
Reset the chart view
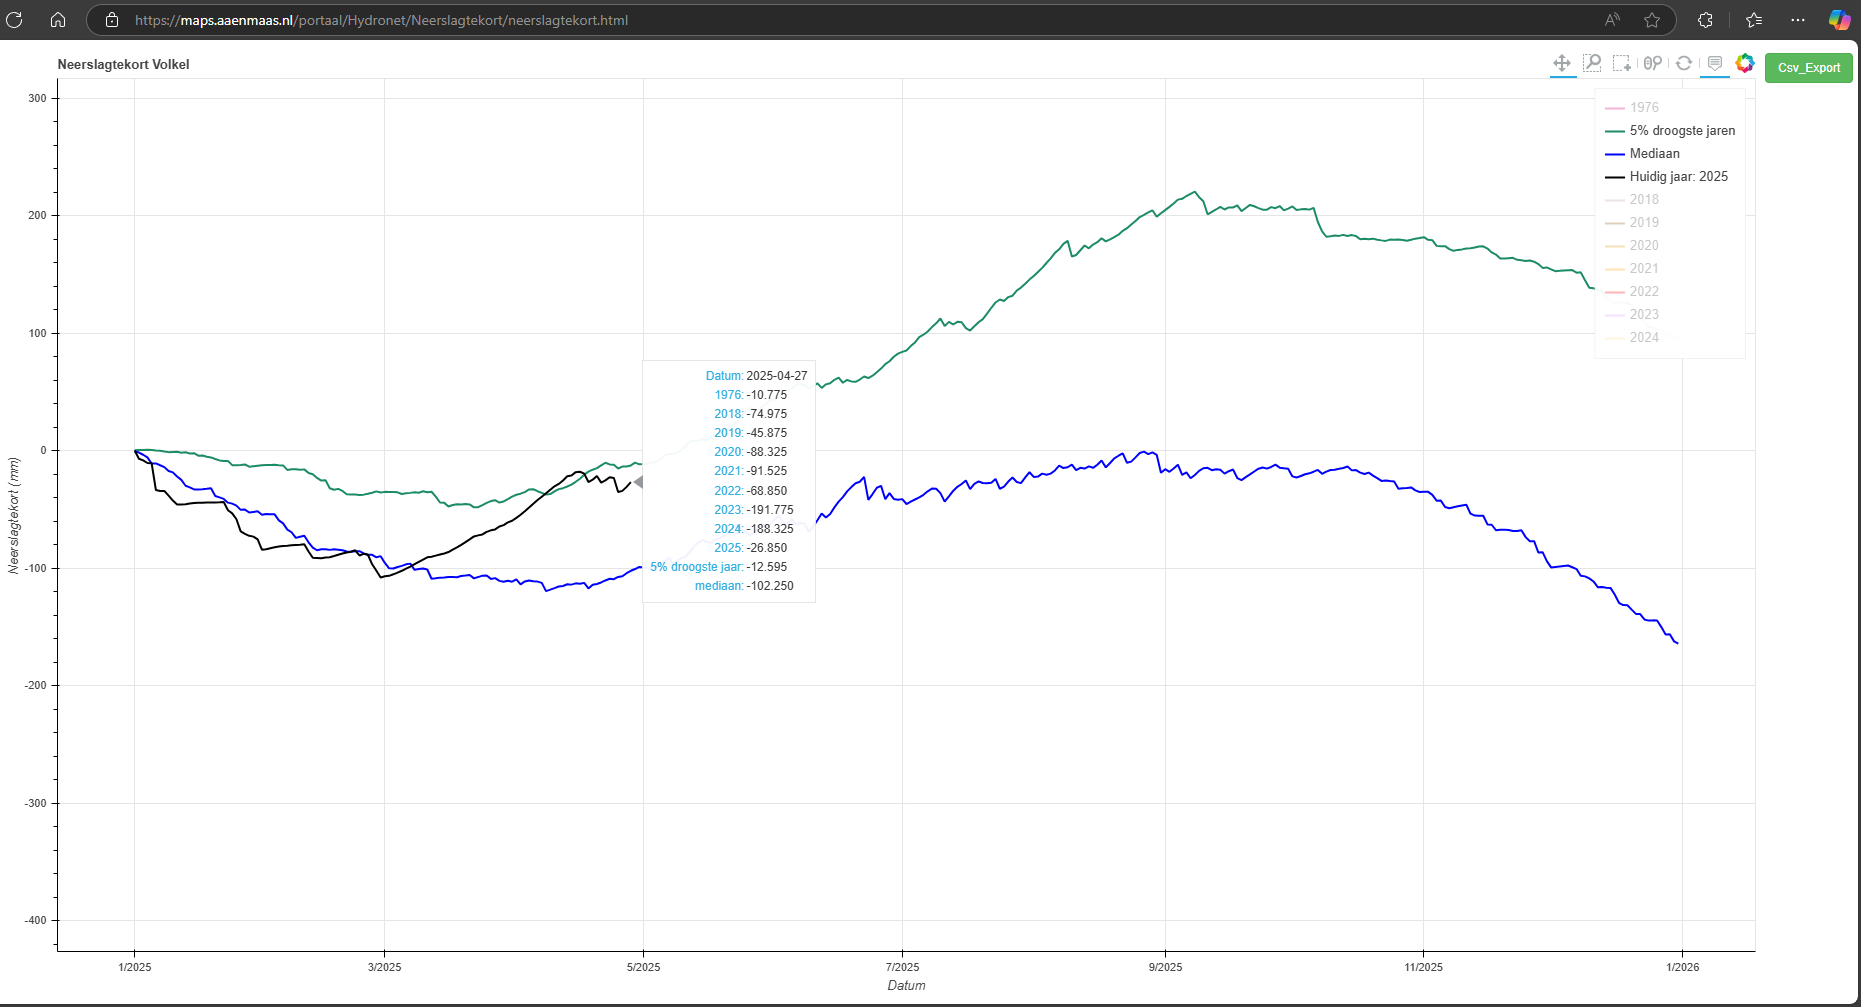(1684, 63)
